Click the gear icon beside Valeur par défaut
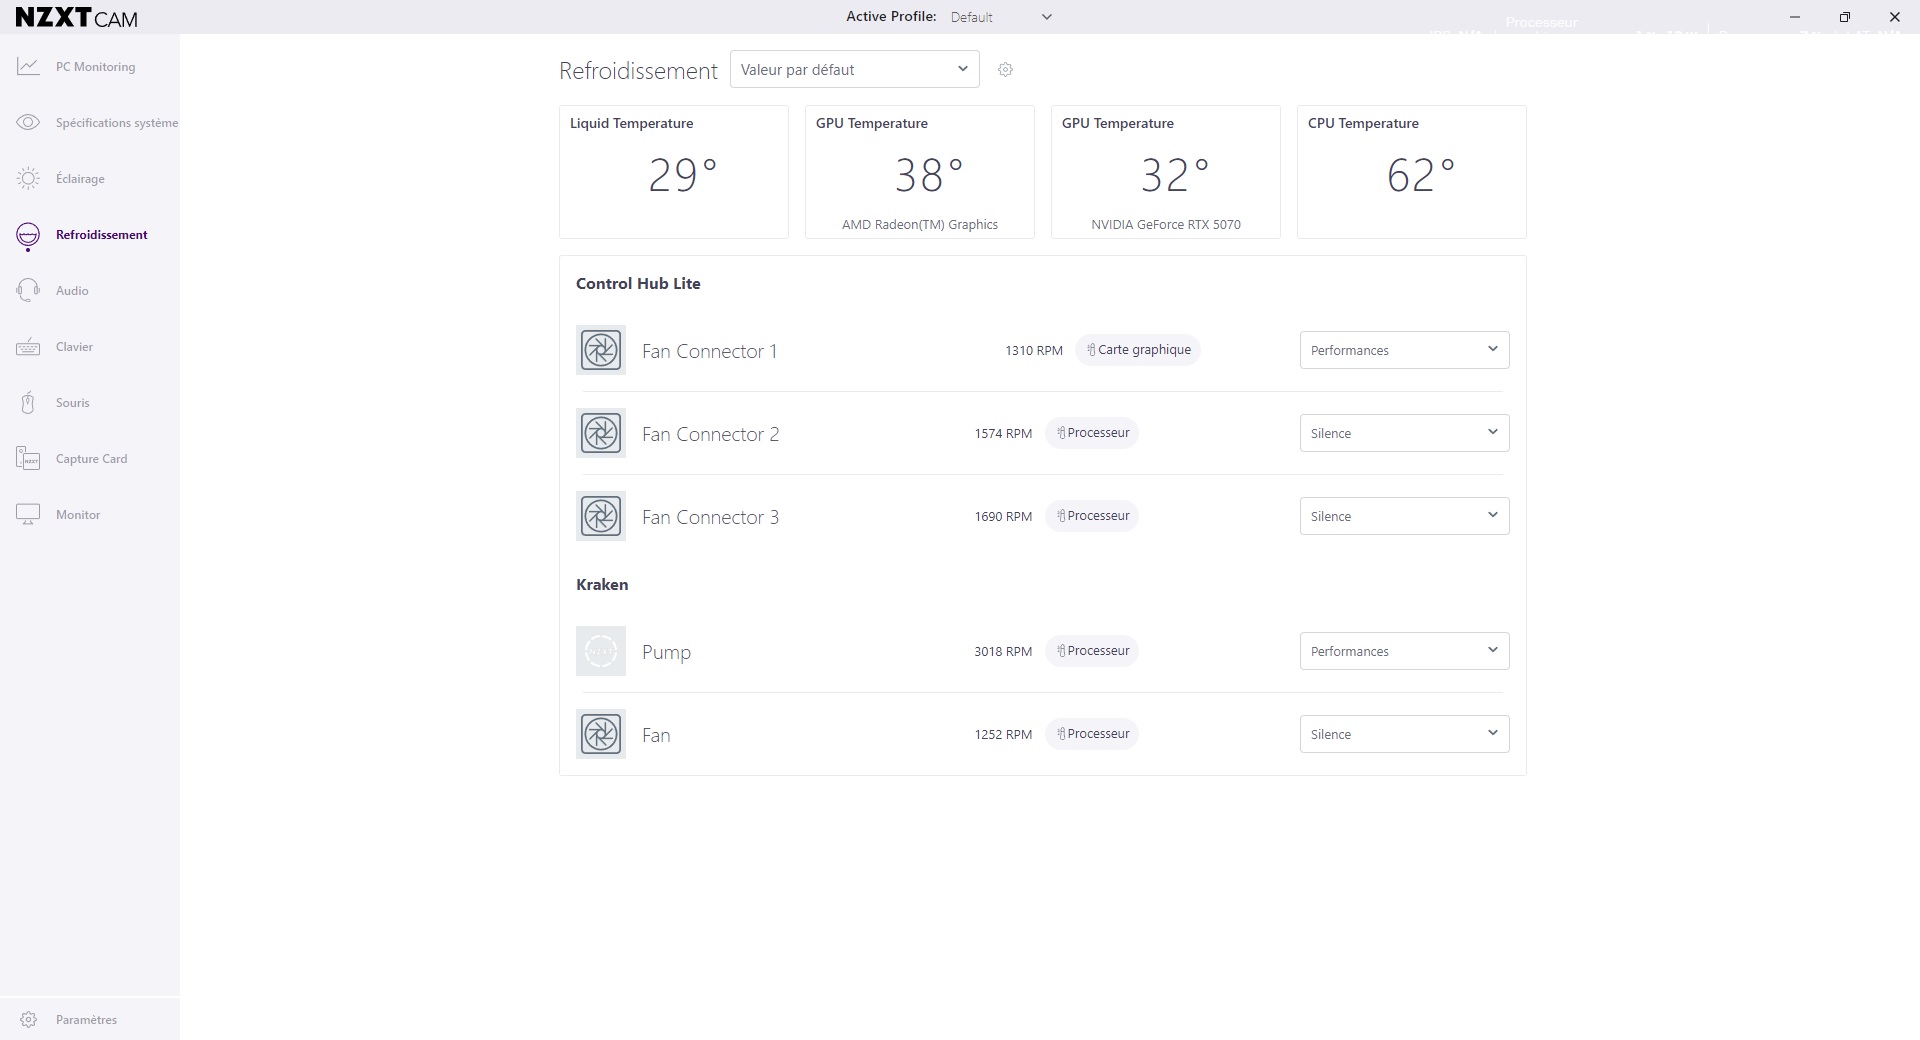 1006,70
